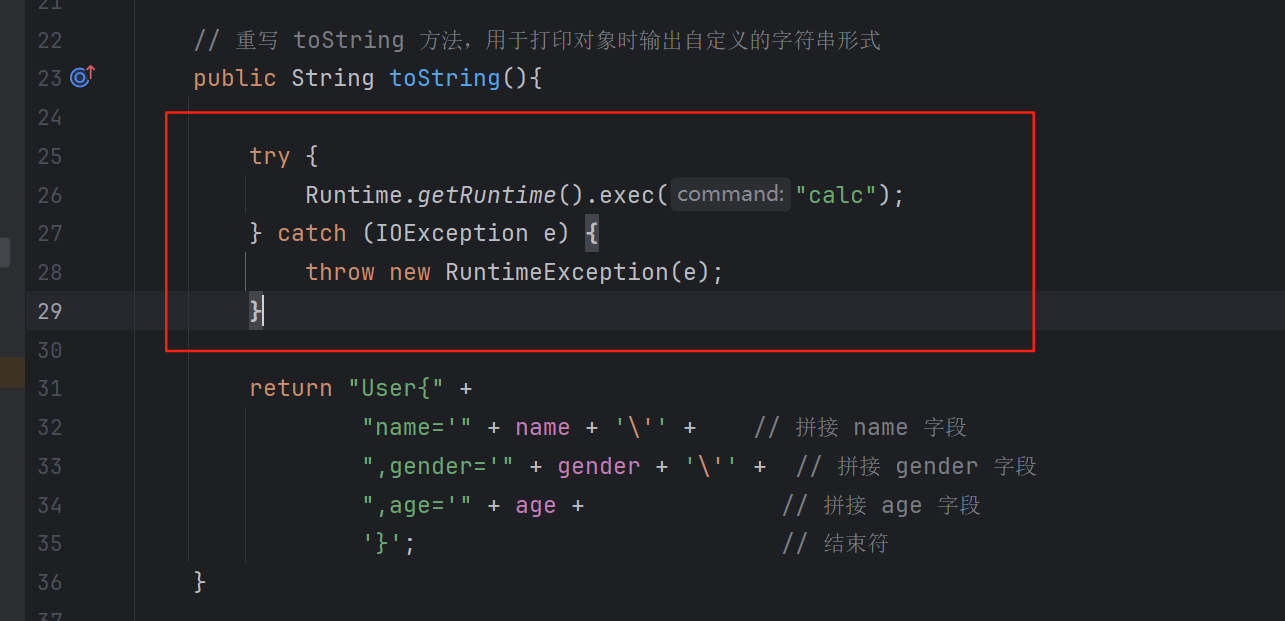This screenshot has height=621, width=1285.
Task: Click line number 32 in the gutter
Action: [x=49, y=427]
